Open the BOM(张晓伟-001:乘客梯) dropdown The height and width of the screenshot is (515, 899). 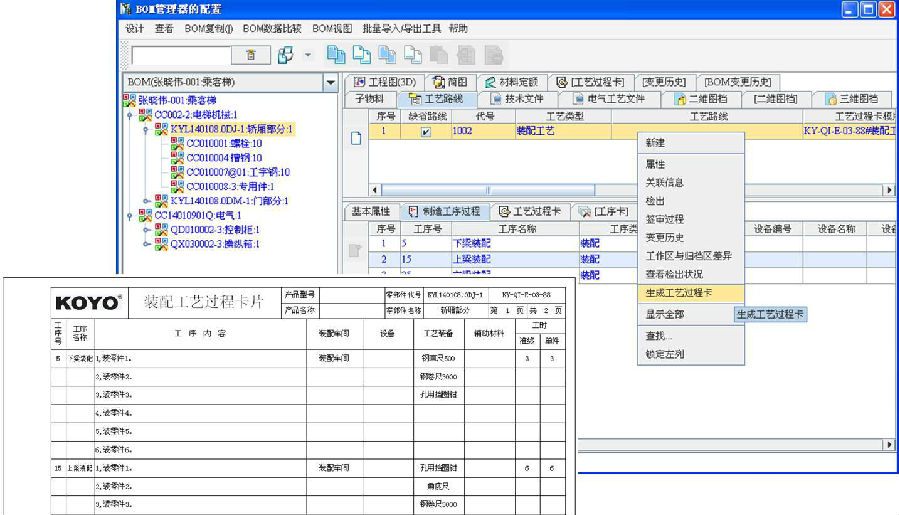click(x=331, y=82)
